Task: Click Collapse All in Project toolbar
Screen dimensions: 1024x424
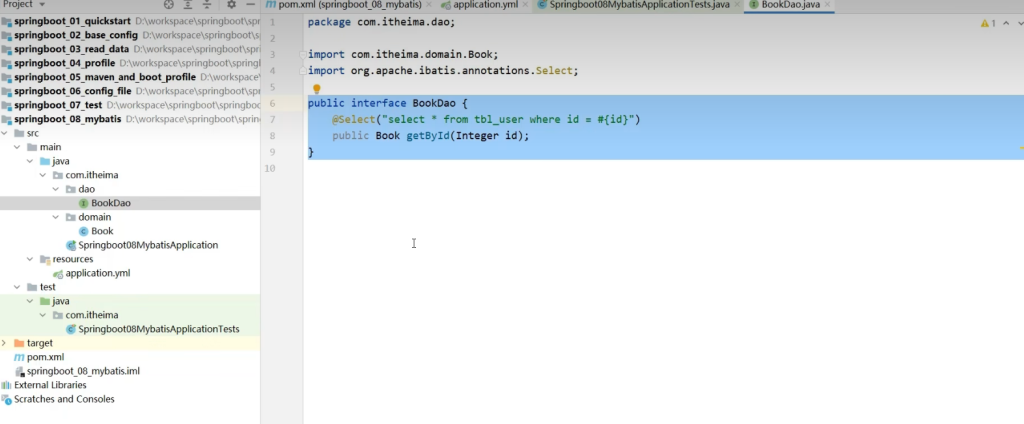Action: tap(207, 5)
